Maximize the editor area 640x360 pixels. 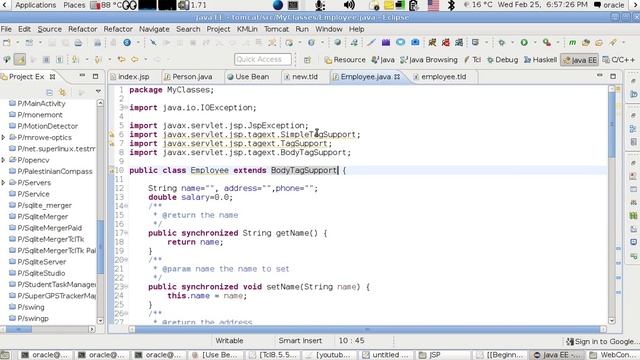click(613, 76)
